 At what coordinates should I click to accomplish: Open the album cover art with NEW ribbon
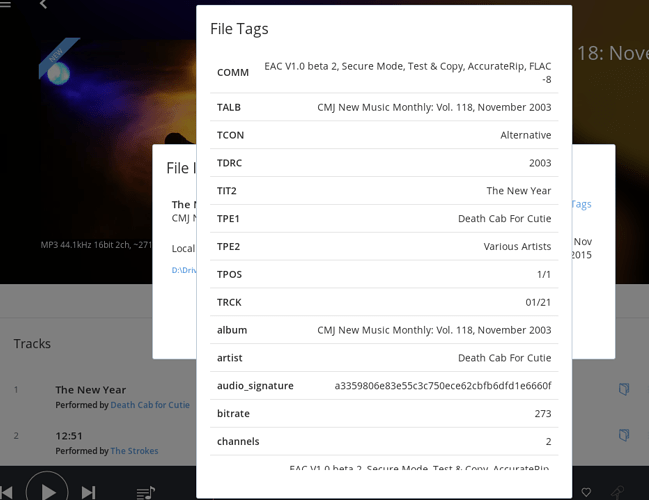pyautogui.click(x=118, y=141)
